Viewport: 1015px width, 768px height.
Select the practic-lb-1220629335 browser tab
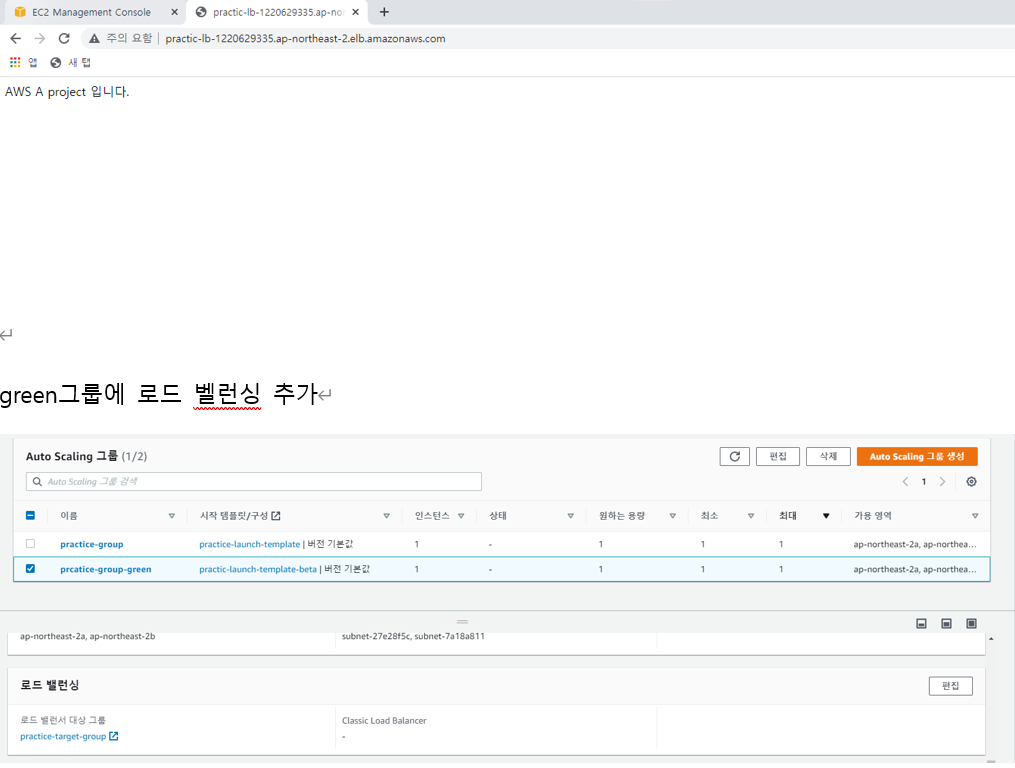[278, 12]
